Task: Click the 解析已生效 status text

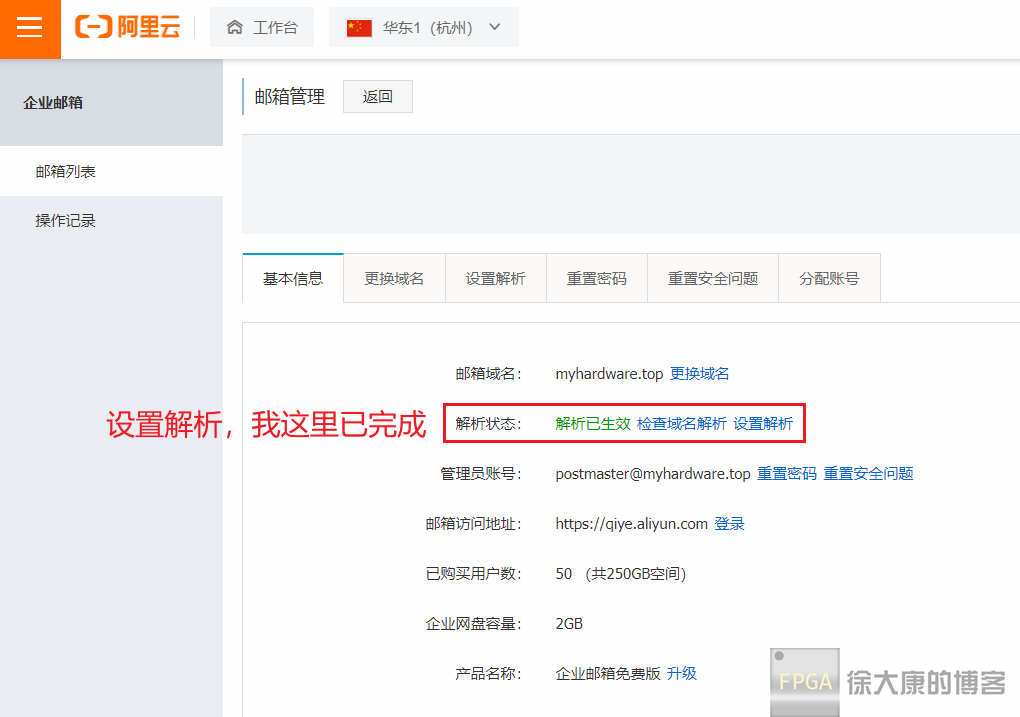Action: click(593, 424)
